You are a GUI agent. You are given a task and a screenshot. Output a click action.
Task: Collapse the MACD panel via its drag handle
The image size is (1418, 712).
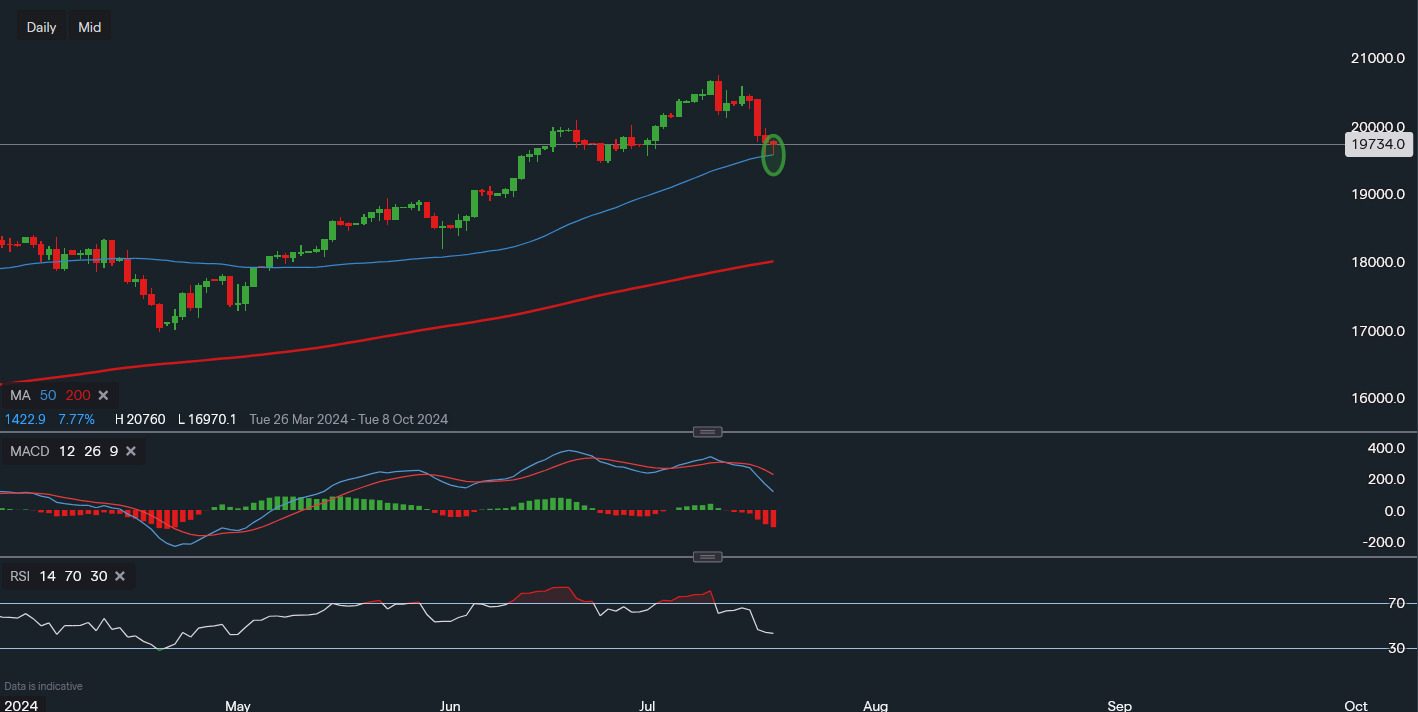(x=708, y=431)
